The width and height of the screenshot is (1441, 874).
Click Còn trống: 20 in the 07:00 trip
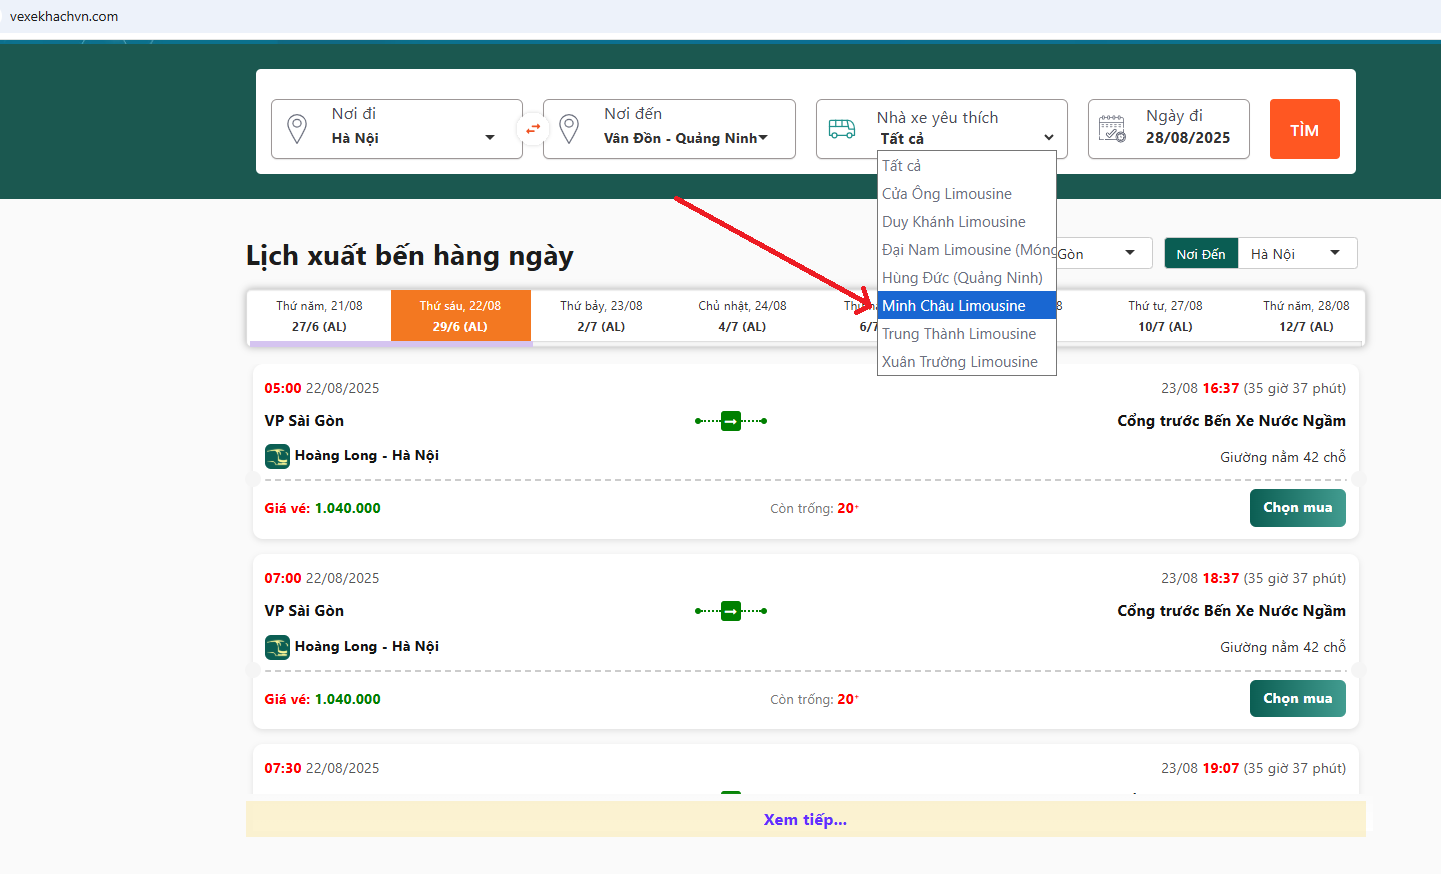814,699
